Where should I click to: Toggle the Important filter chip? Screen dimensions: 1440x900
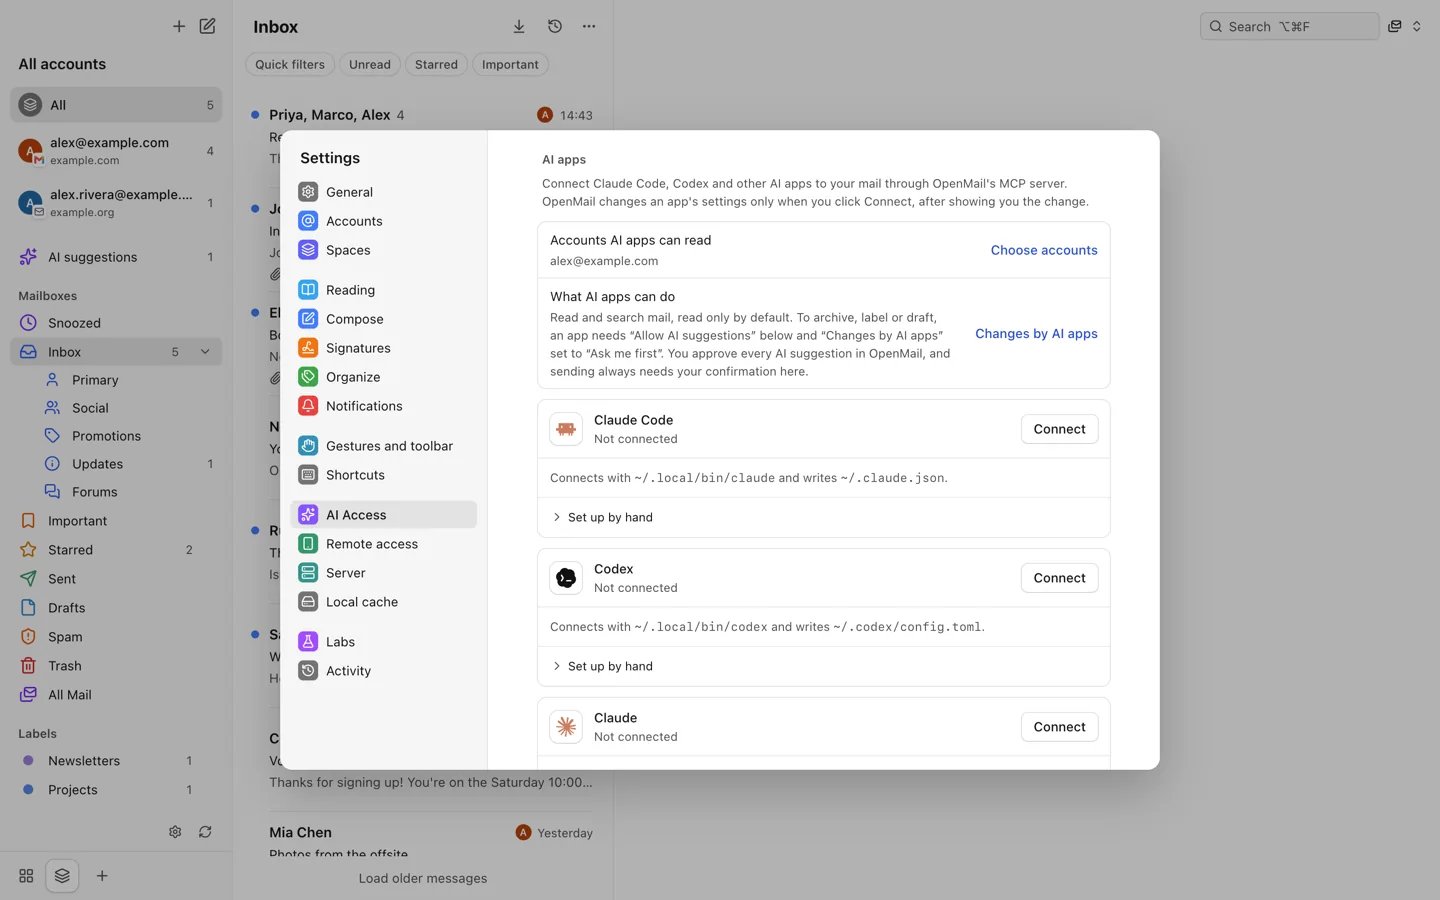tap(510, 64)
